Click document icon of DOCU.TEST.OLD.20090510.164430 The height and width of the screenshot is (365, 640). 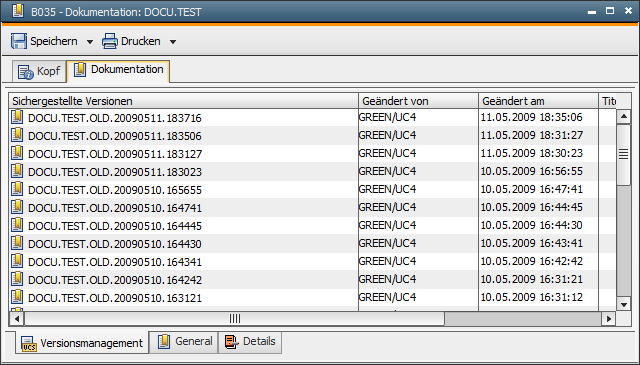coord(17,243)
